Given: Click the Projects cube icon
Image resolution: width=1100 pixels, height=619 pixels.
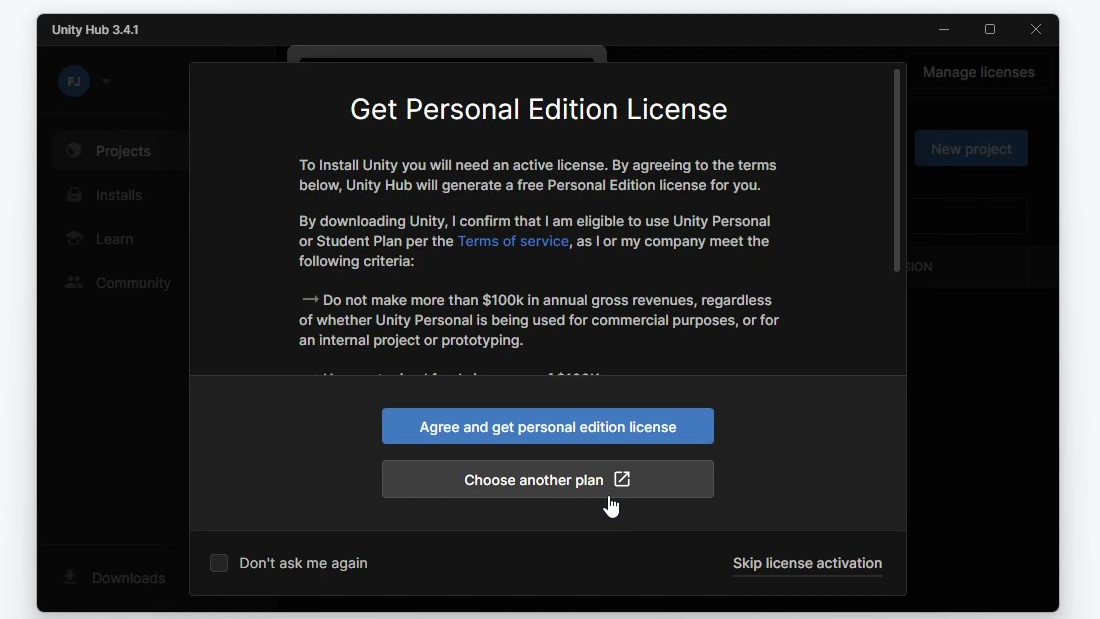Looking at the screenshot, I should coord(74,150).
